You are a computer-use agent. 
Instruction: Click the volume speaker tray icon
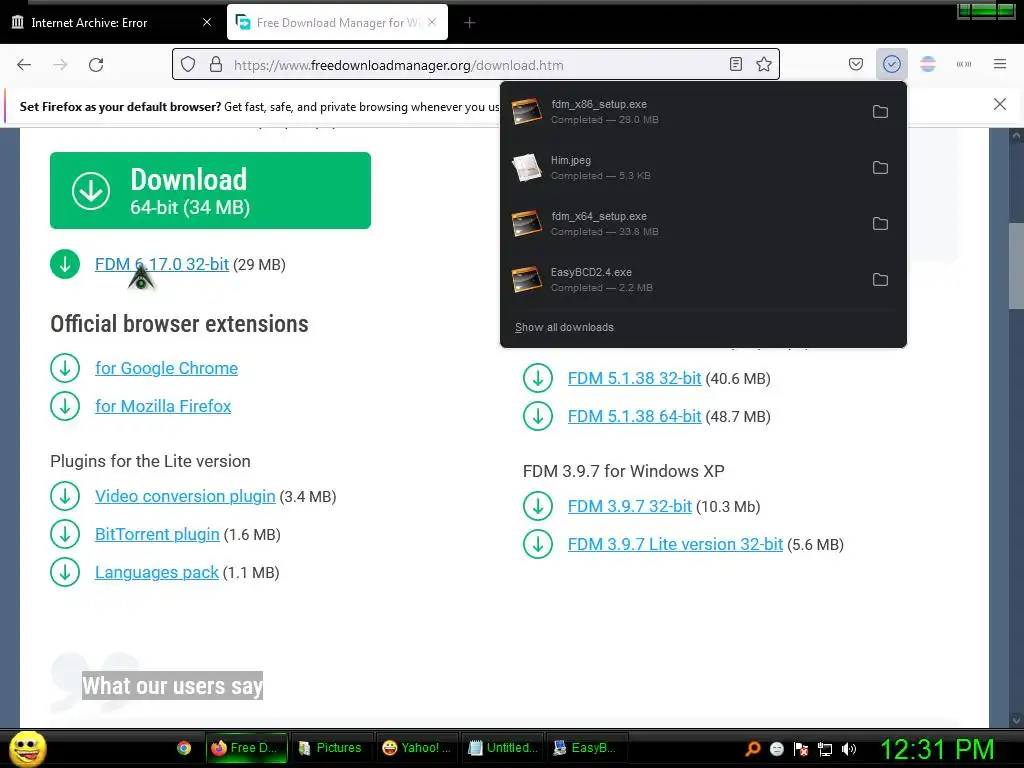coord(849,749)
